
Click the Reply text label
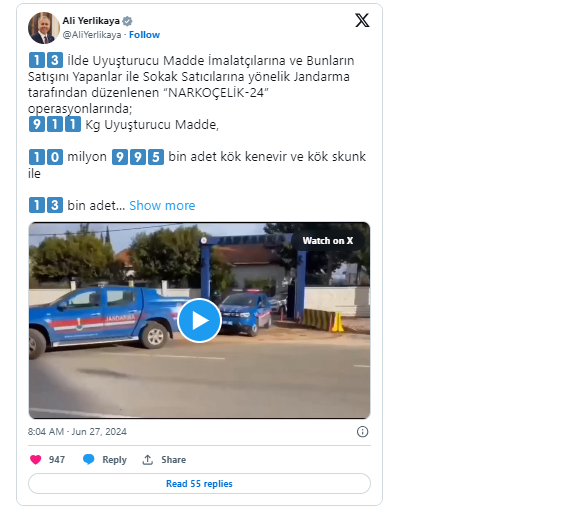(115, 459)
